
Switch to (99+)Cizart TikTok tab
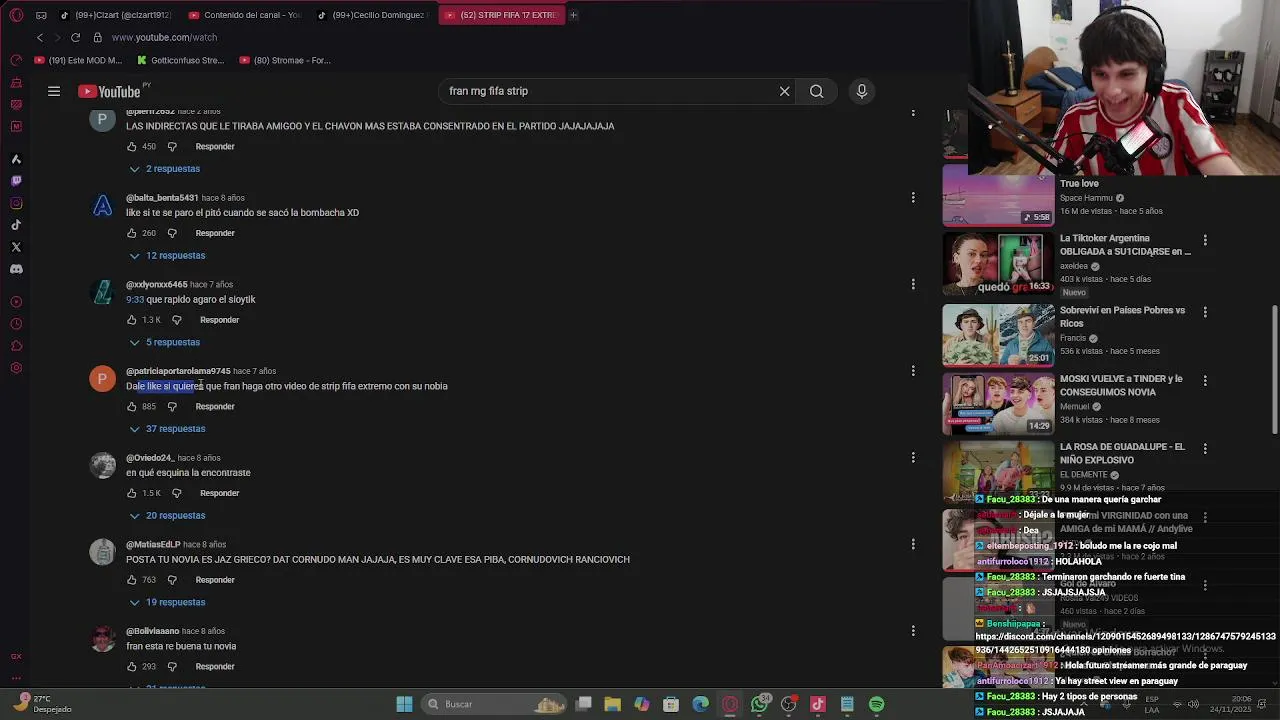[115, 15]
